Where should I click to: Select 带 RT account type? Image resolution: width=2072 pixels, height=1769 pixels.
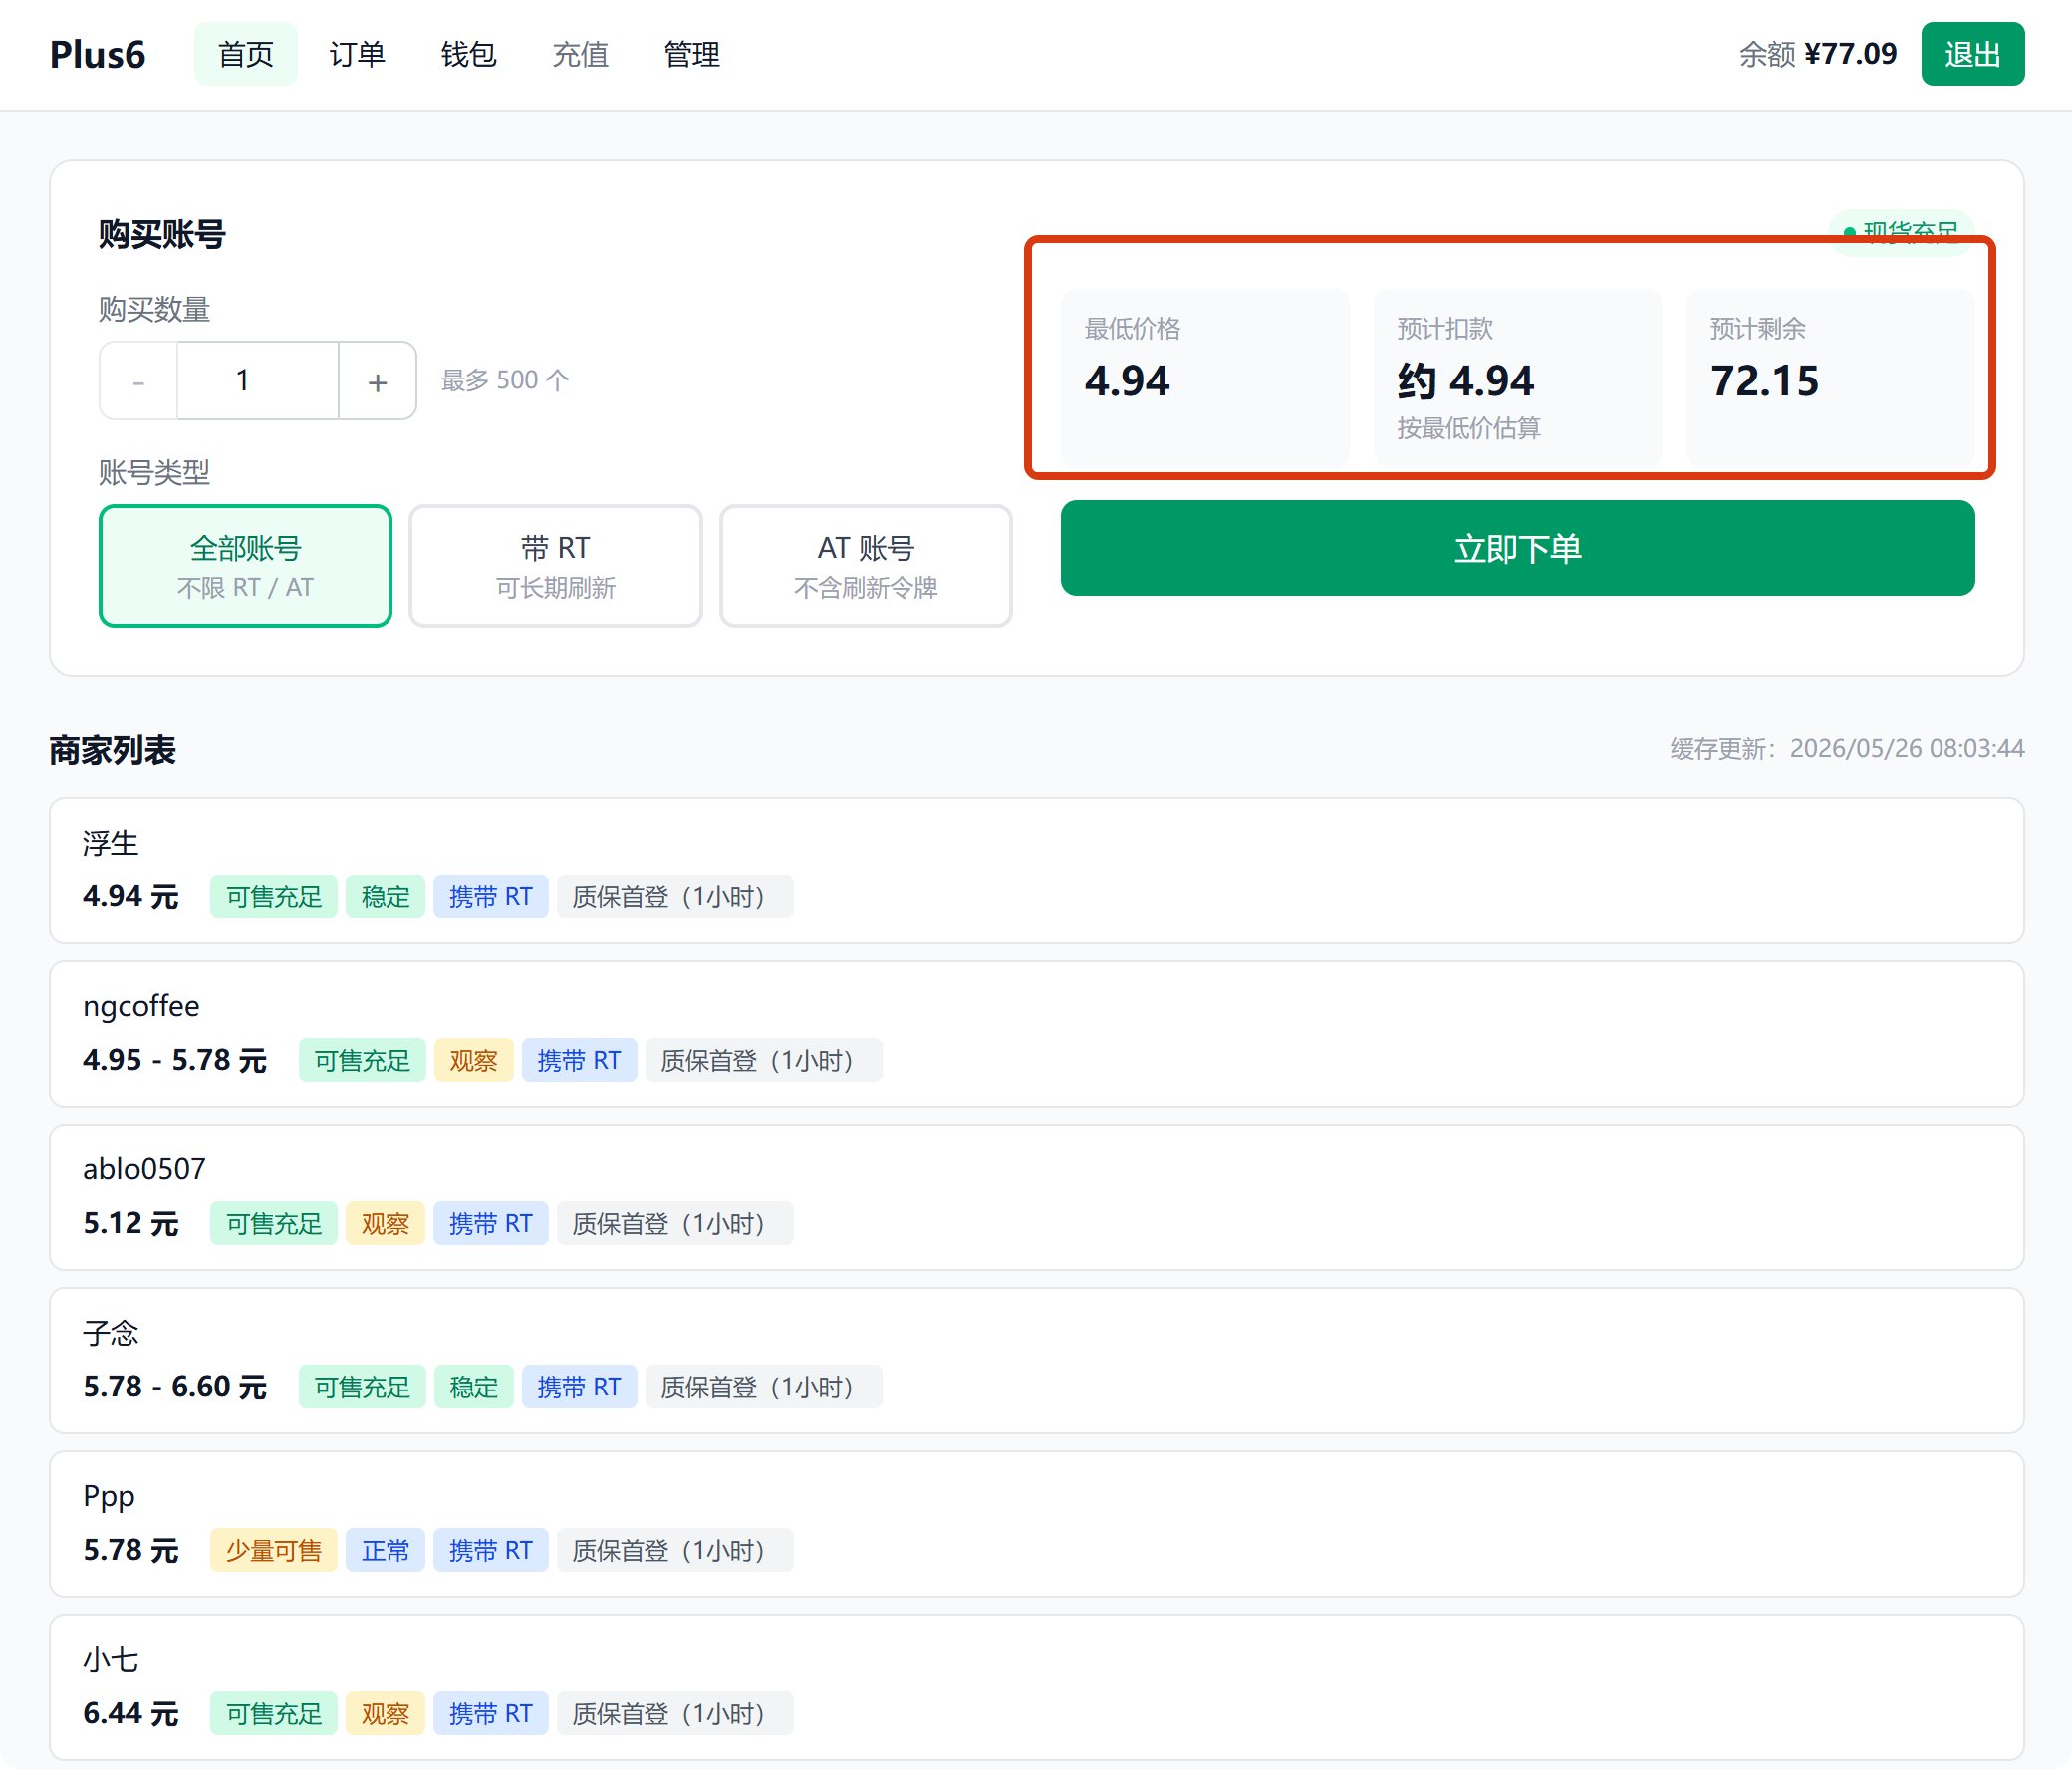click(x=555, y=566)
